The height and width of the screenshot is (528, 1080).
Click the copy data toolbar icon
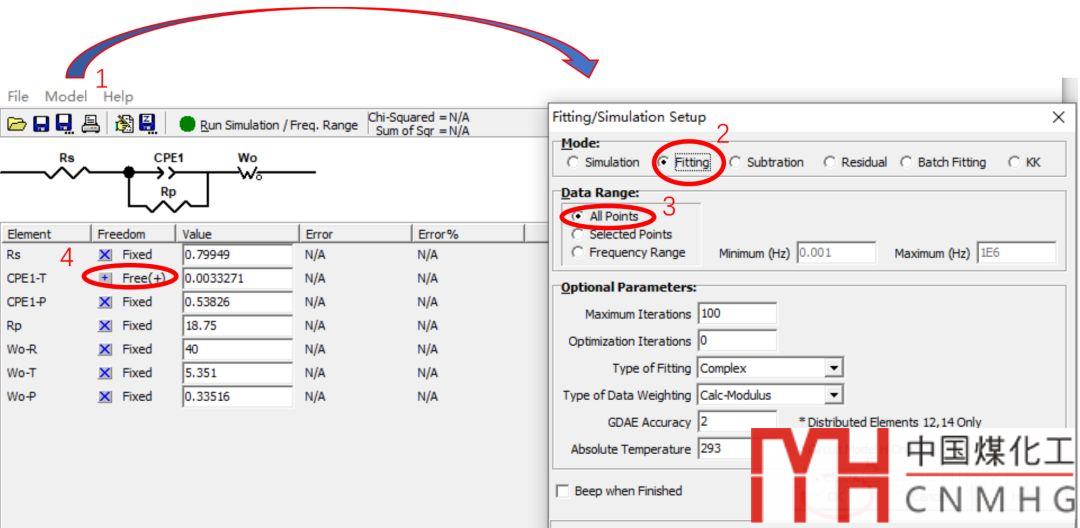[125, 124]
